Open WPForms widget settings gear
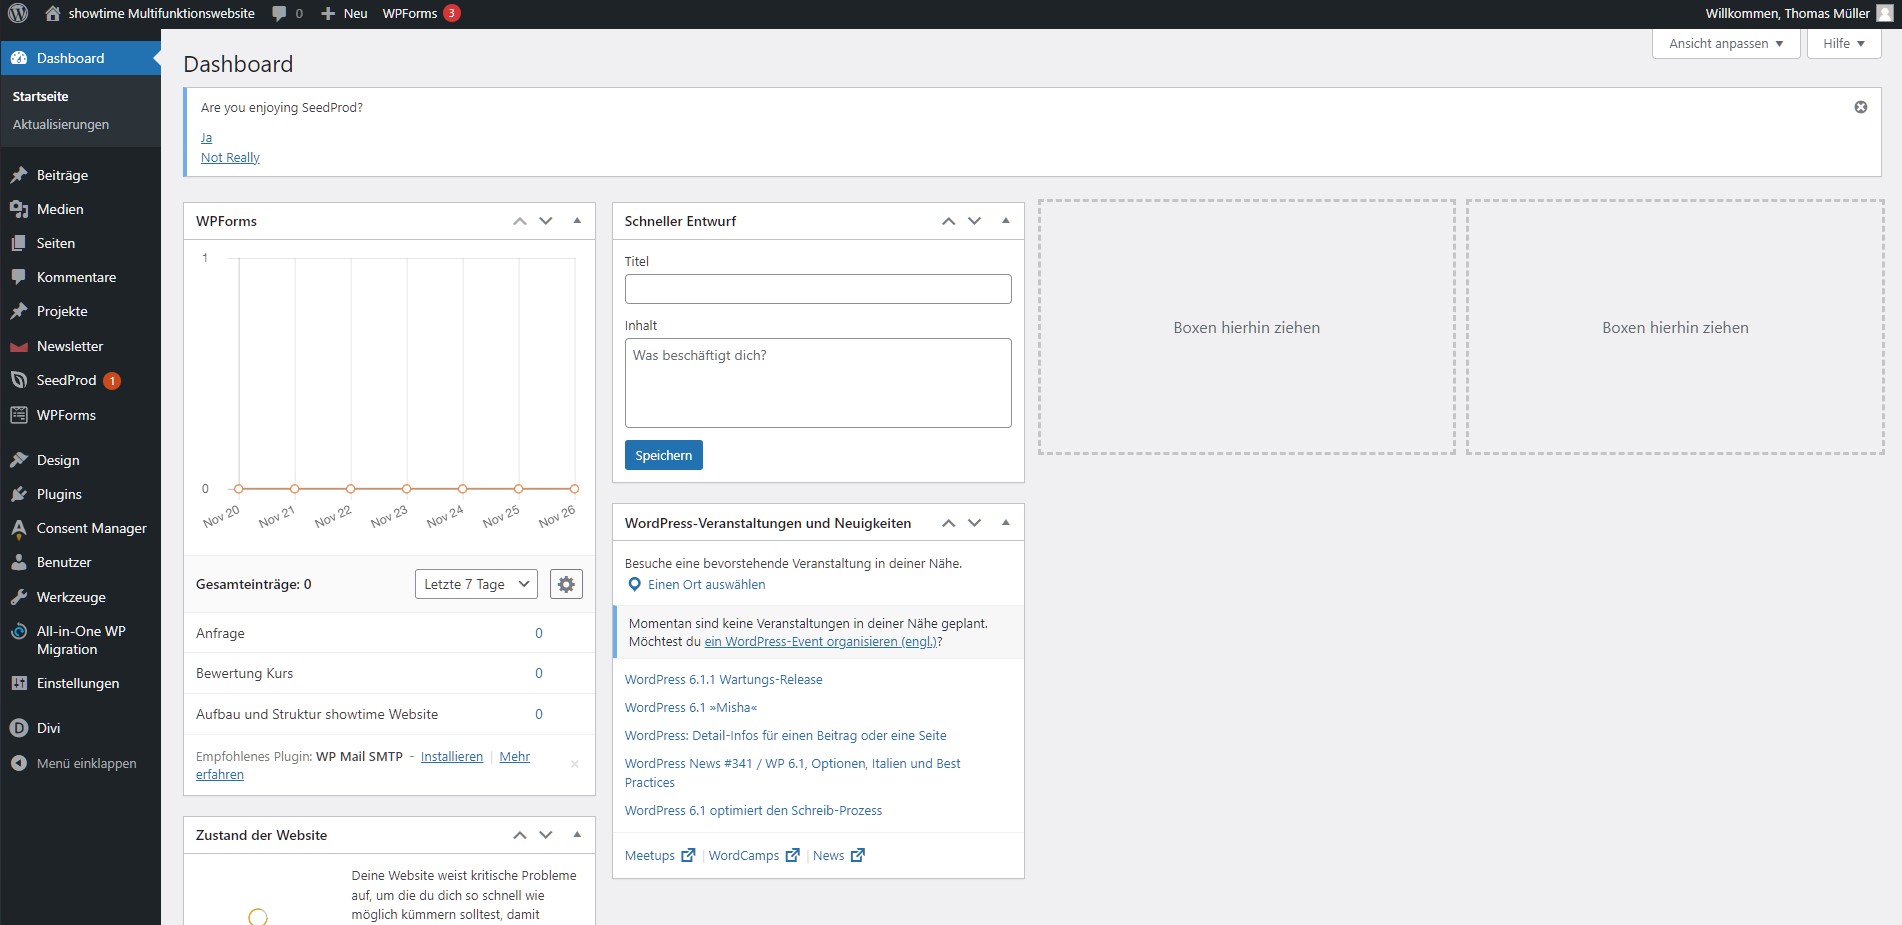This screenshot has width=1902, height=925. [566, 585]
